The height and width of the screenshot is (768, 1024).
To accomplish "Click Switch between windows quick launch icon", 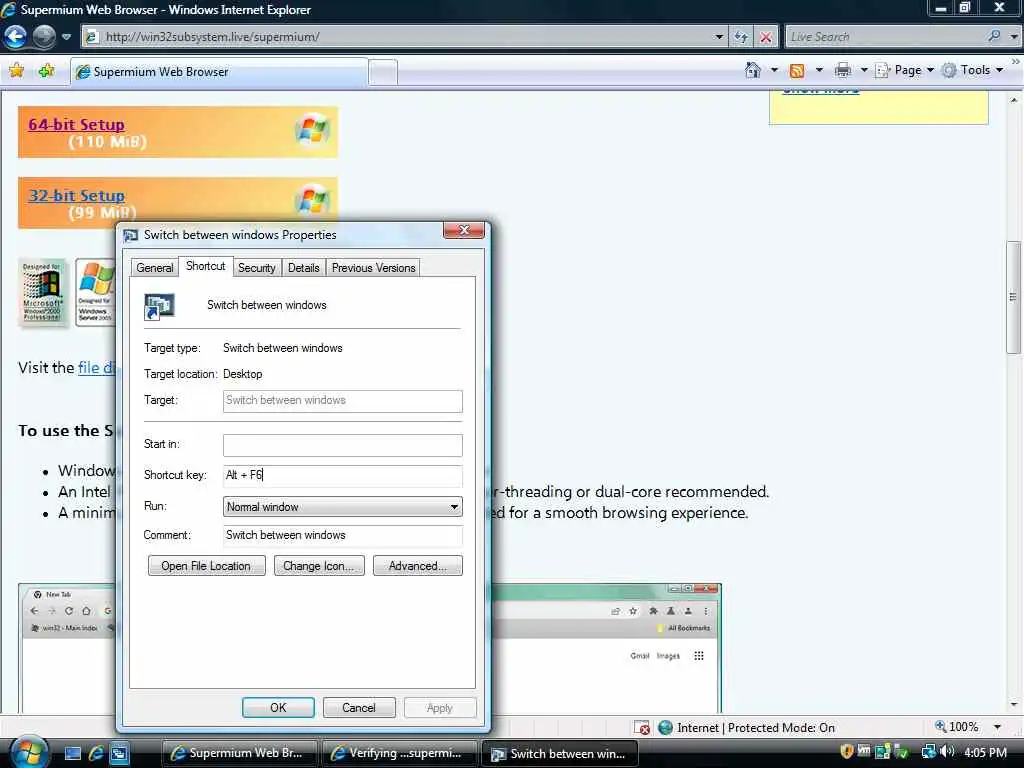I will tap(120, 754).
